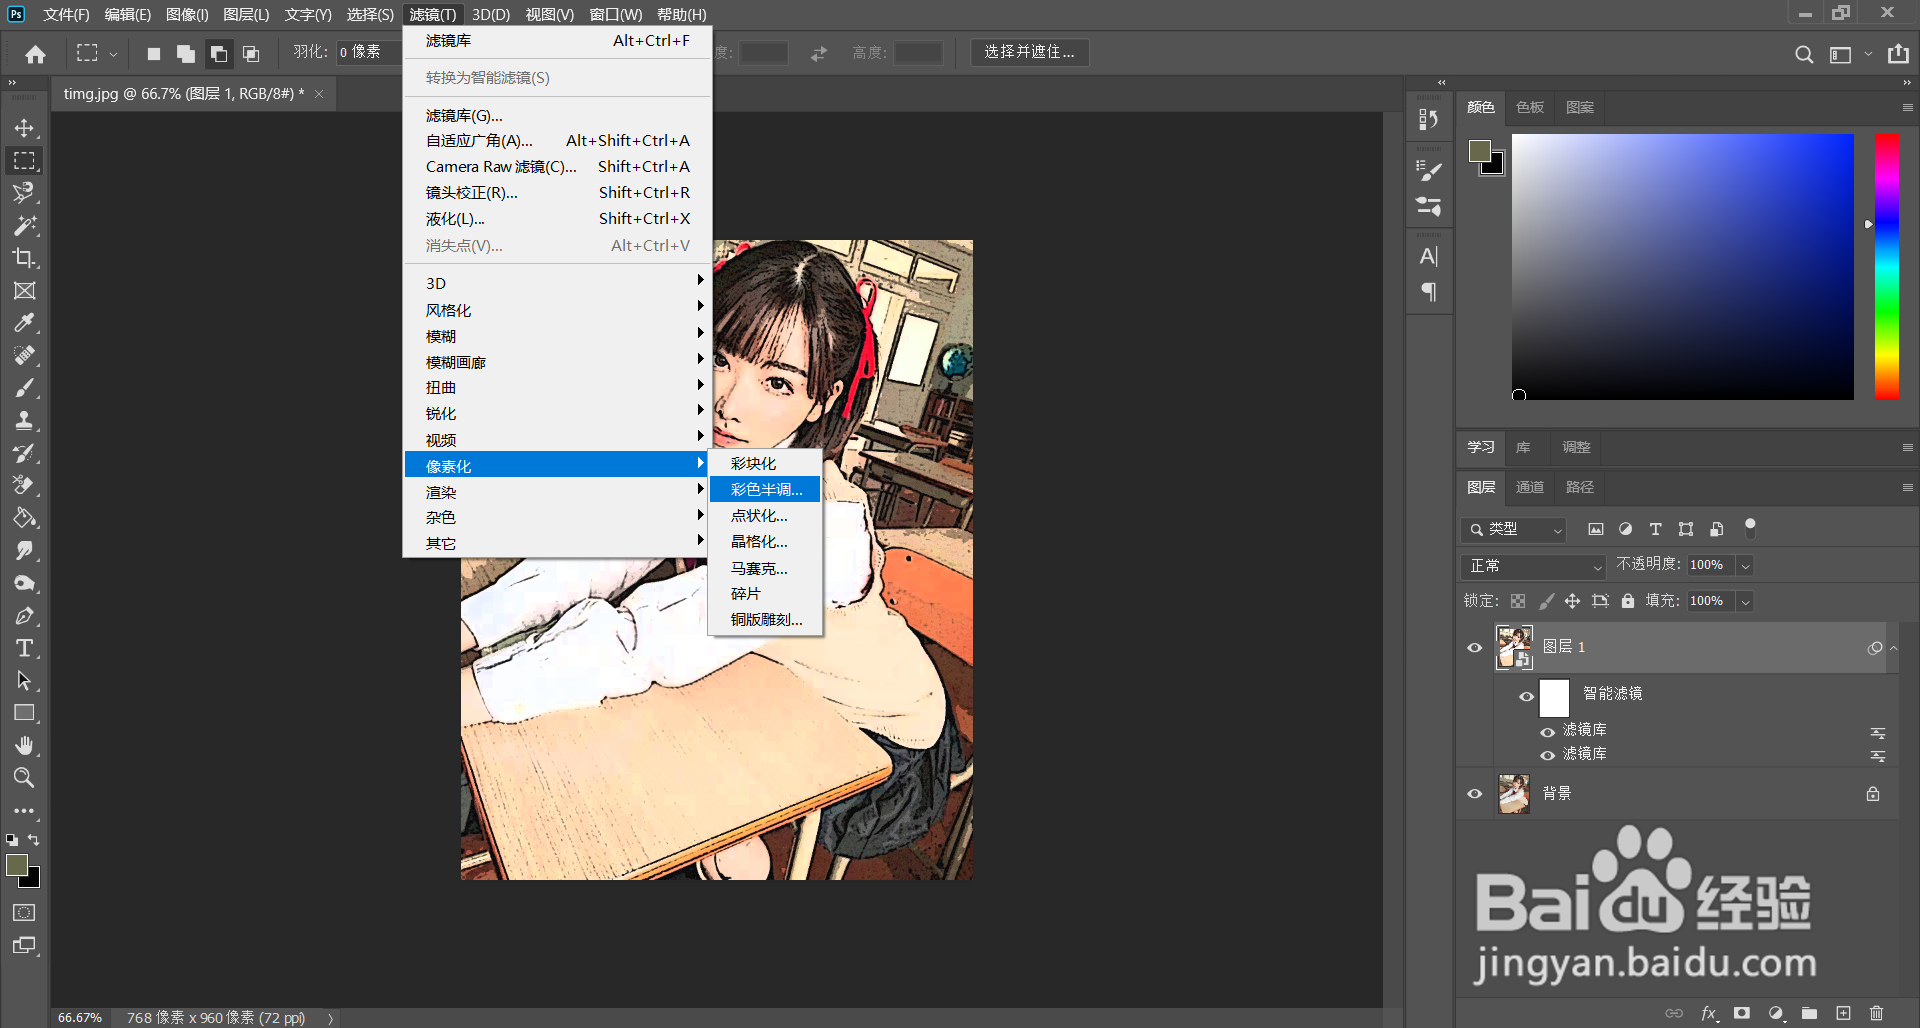Open the layer filter 类型 dropdown

(x=1512, y=529)
